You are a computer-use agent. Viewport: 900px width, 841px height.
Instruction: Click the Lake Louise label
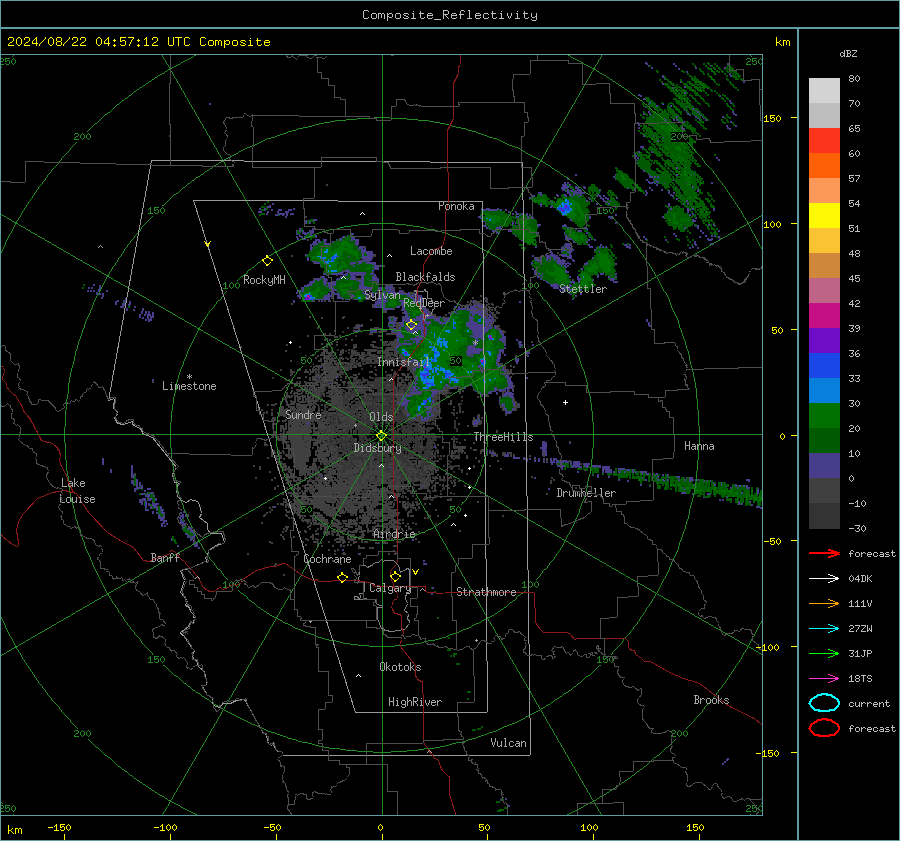click(77, 491)
